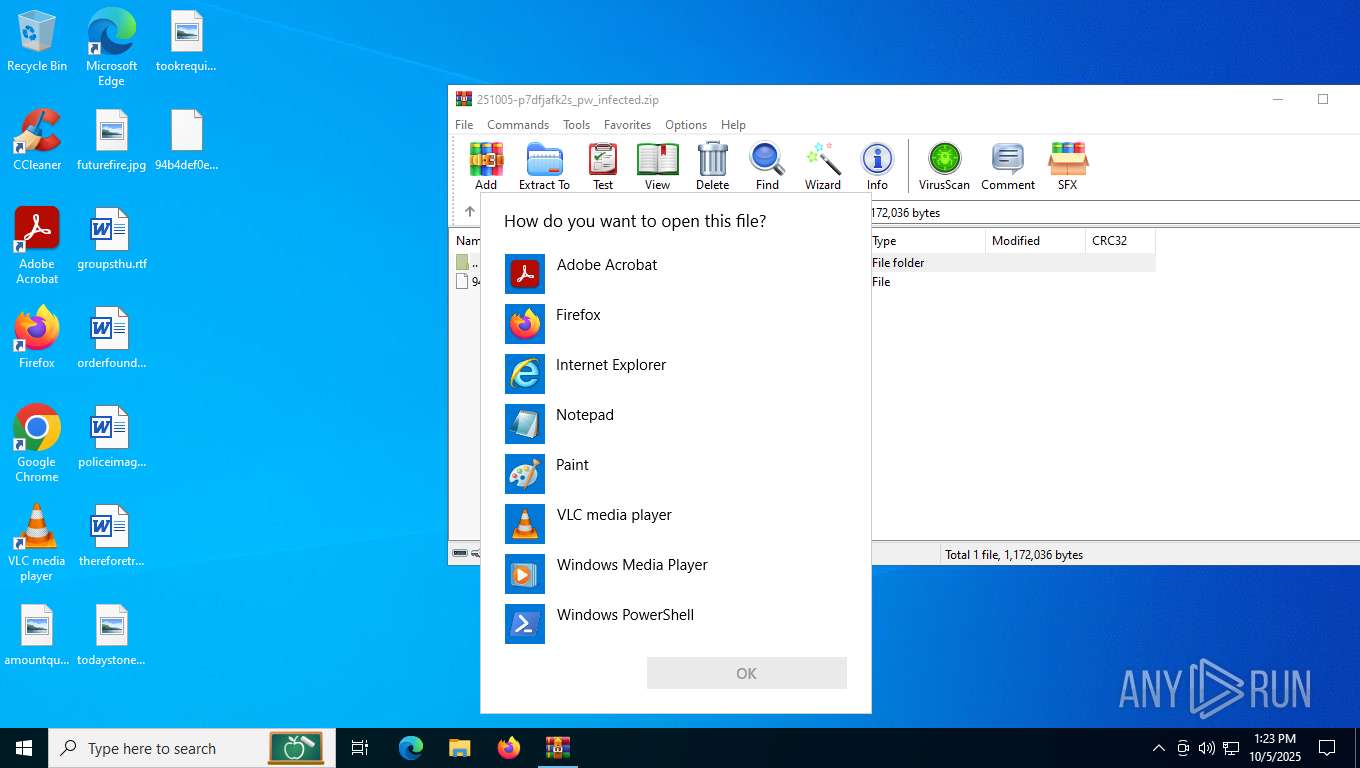Open Microsoft Edge from the taskbar
1360x768 pixels.
[411, 748]
